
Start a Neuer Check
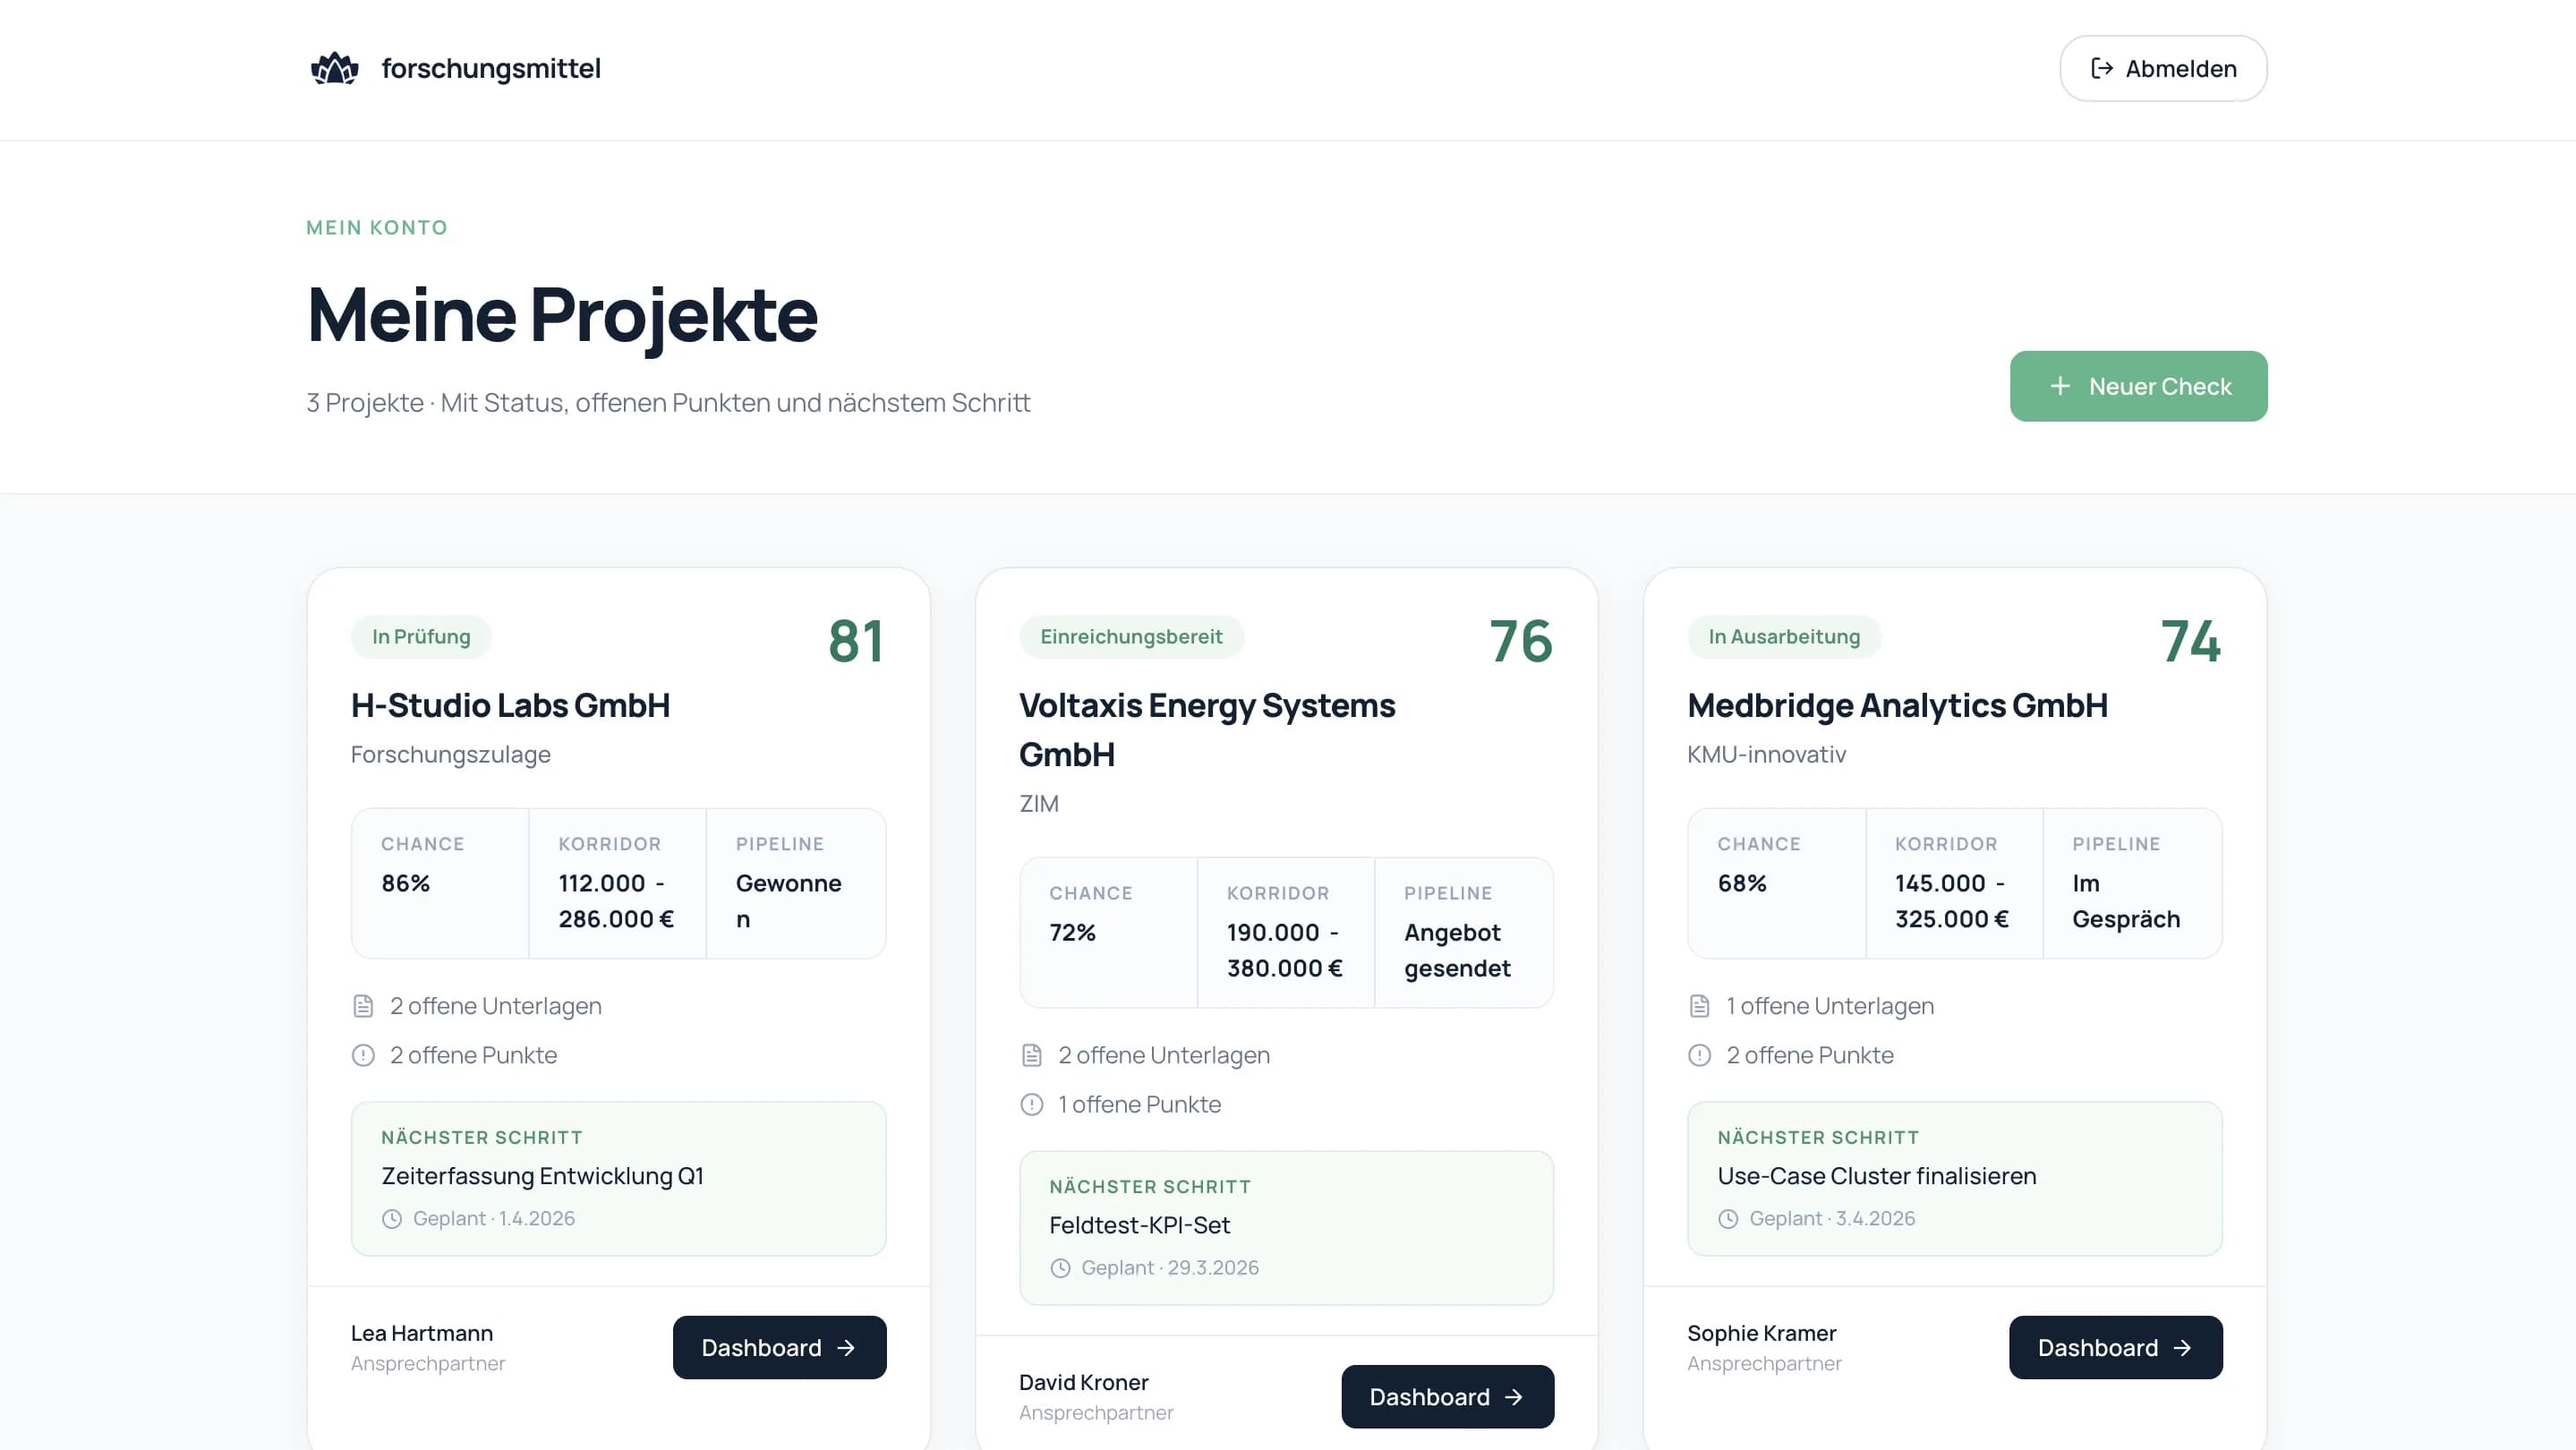click(x=2138, y=386)
